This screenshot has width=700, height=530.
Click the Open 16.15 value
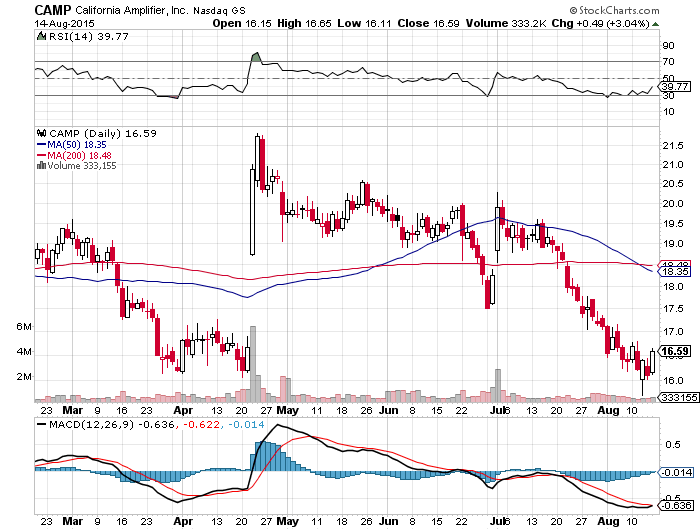click(x=242, y=23)
